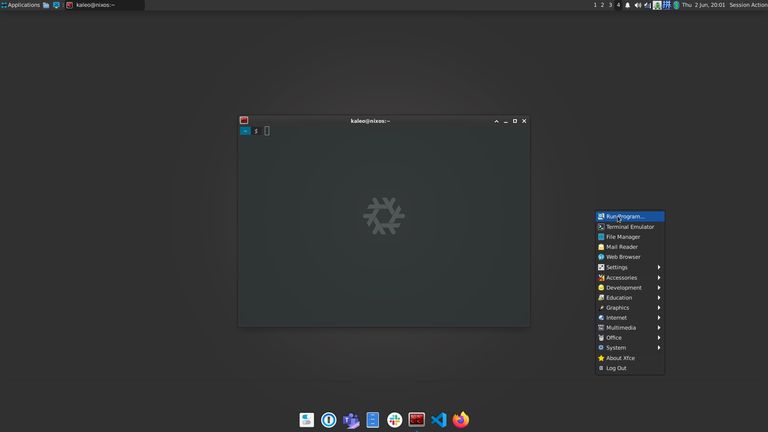Screen dimensions: 768x432
Task: Launch Visual Studio Code from the dock
Action: pyautogui.click(x=439, y=420)
